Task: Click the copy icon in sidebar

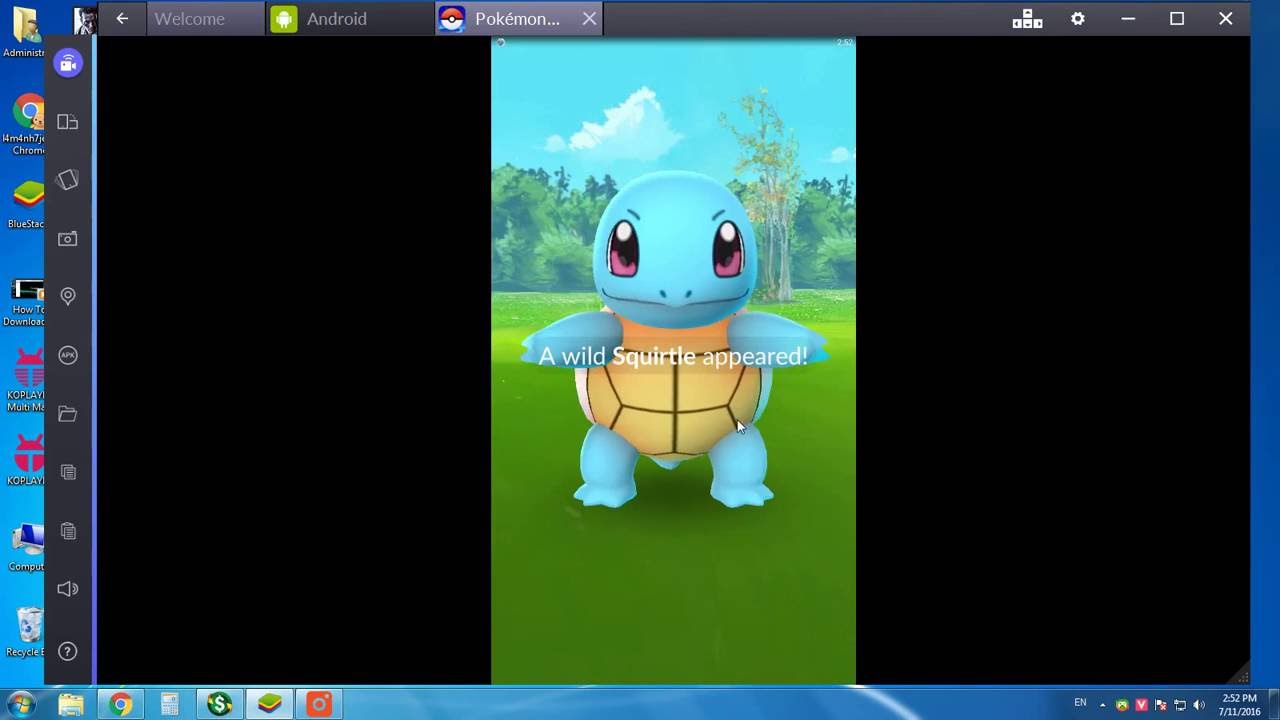Action: [68, 472]
